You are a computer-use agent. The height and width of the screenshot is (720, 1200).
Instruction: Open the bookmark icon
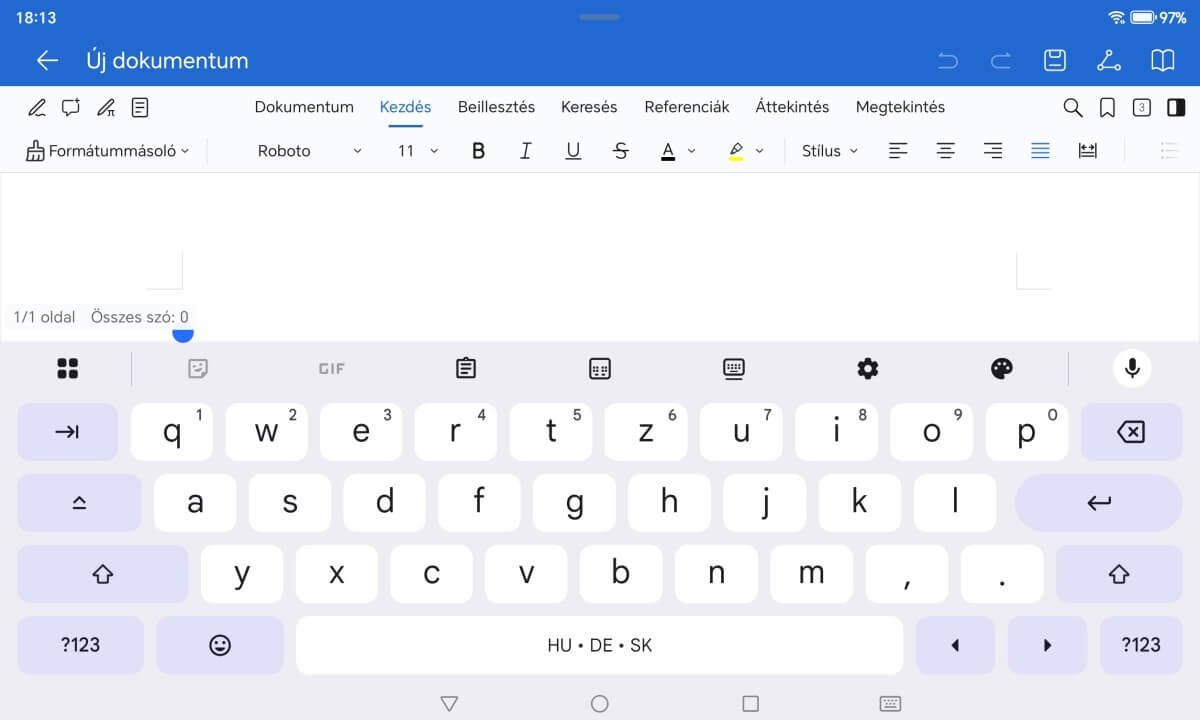(1107, 107)
